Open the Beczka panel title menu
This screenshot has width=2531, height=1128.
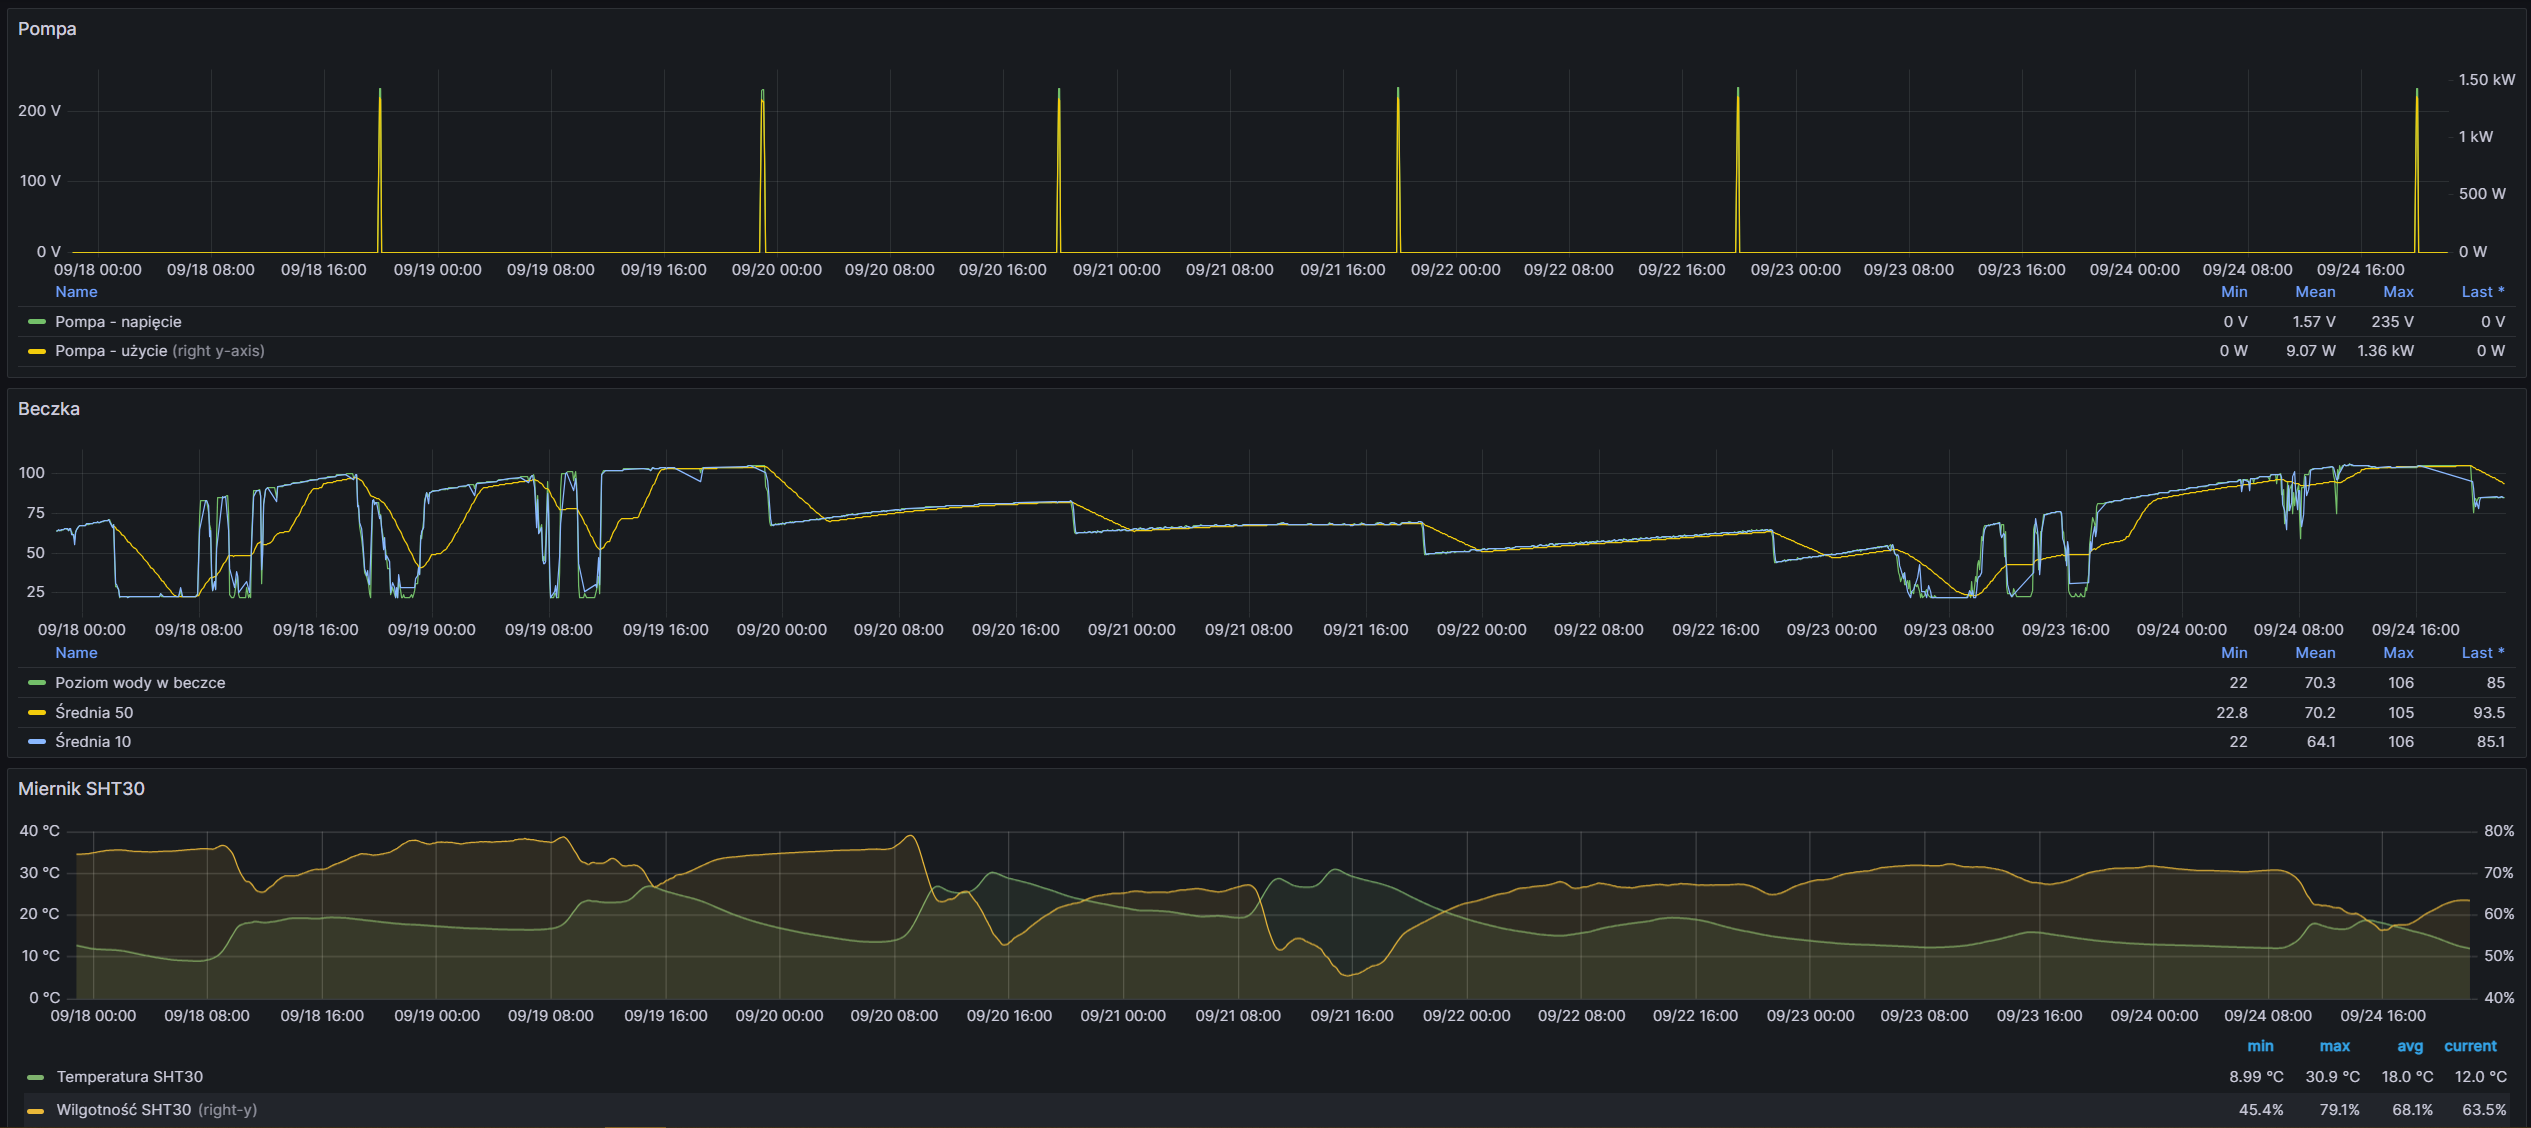point(49,409)
